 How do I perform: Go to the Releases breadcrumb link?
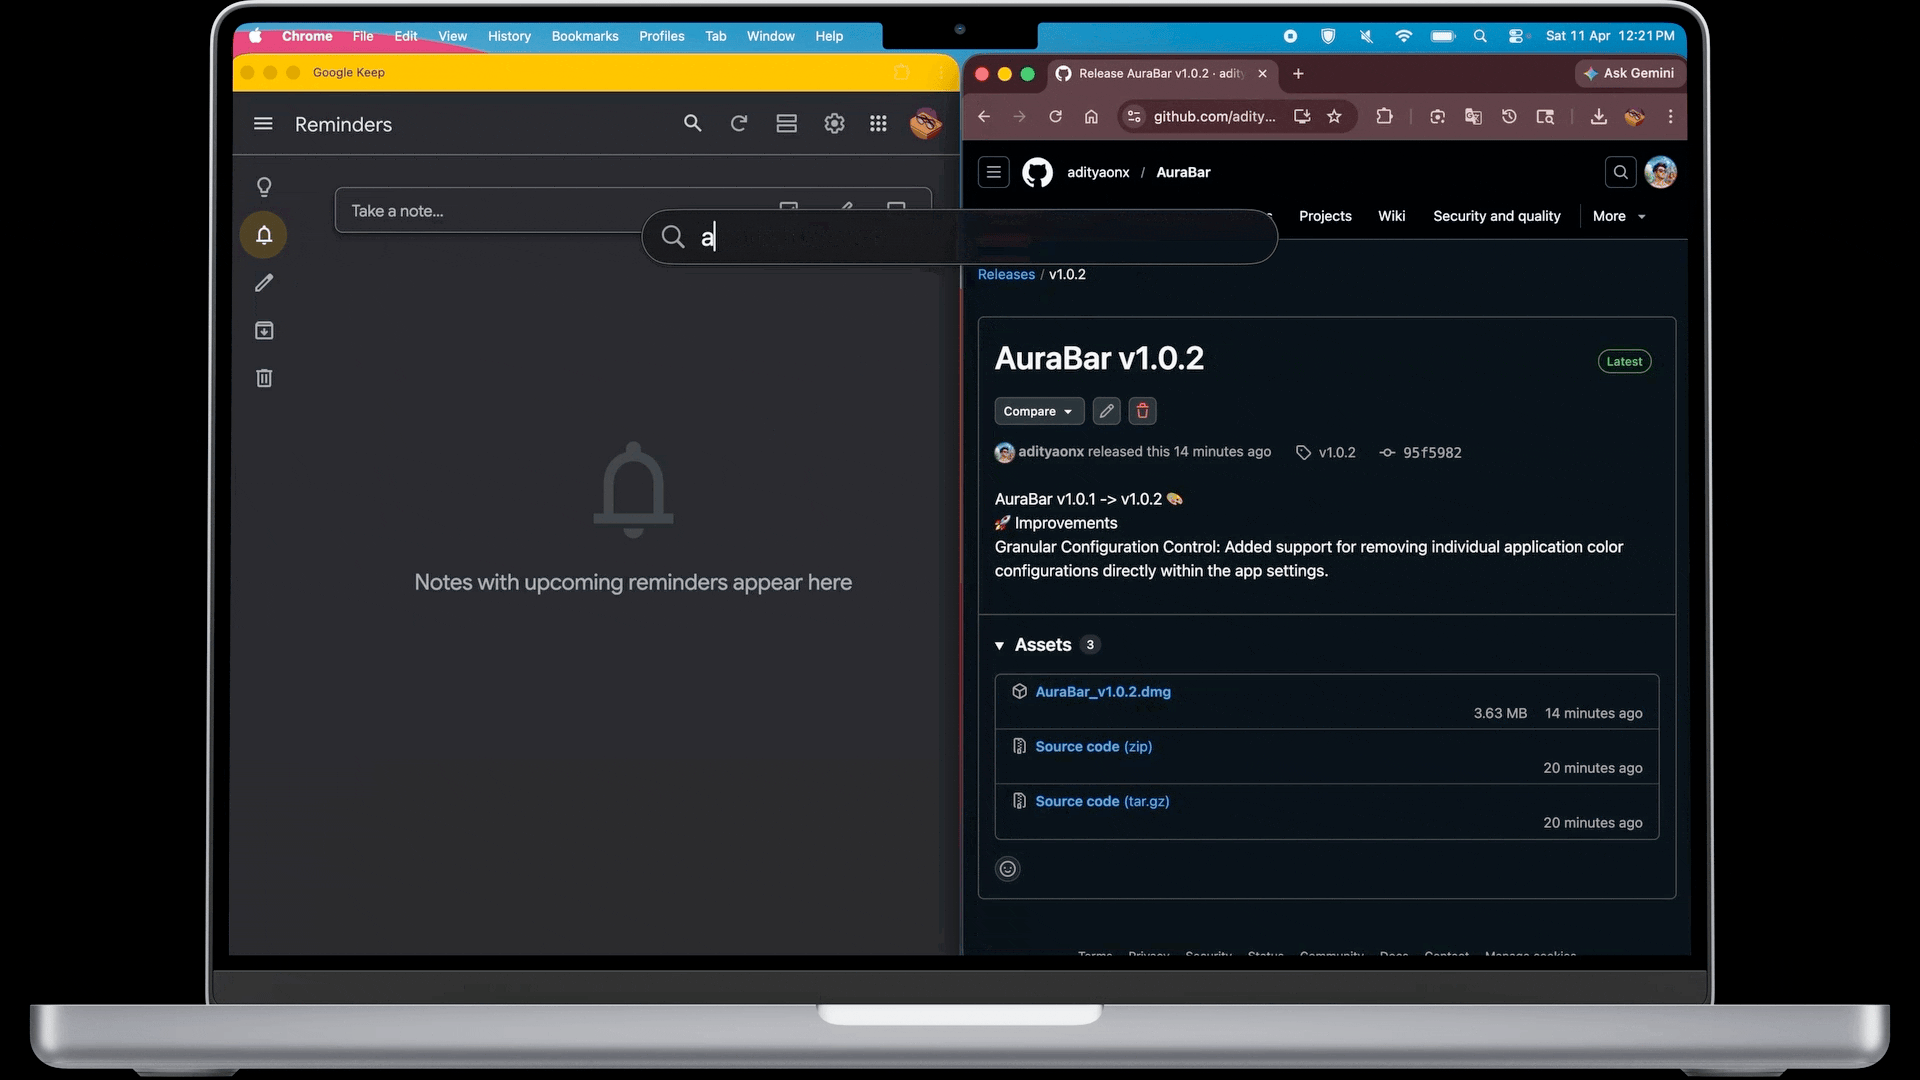tap(1006, 275)
